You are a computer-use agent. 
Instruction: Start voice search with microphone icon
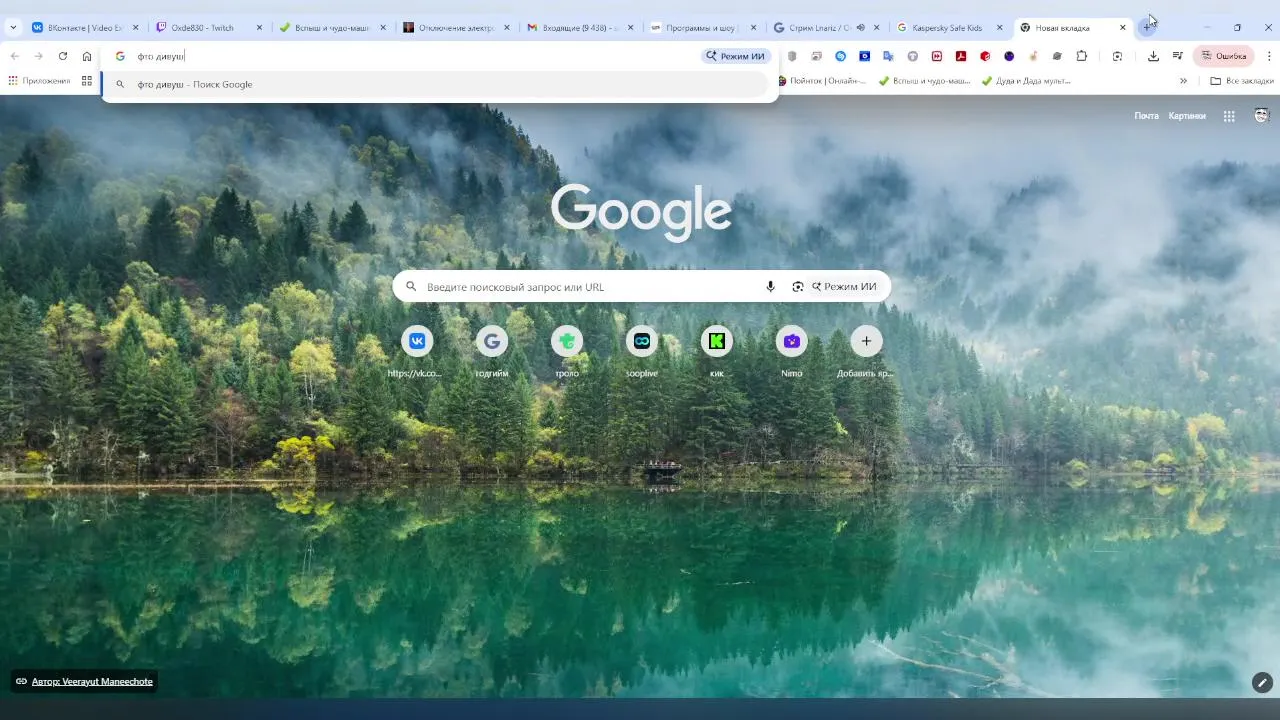(770, 287)
